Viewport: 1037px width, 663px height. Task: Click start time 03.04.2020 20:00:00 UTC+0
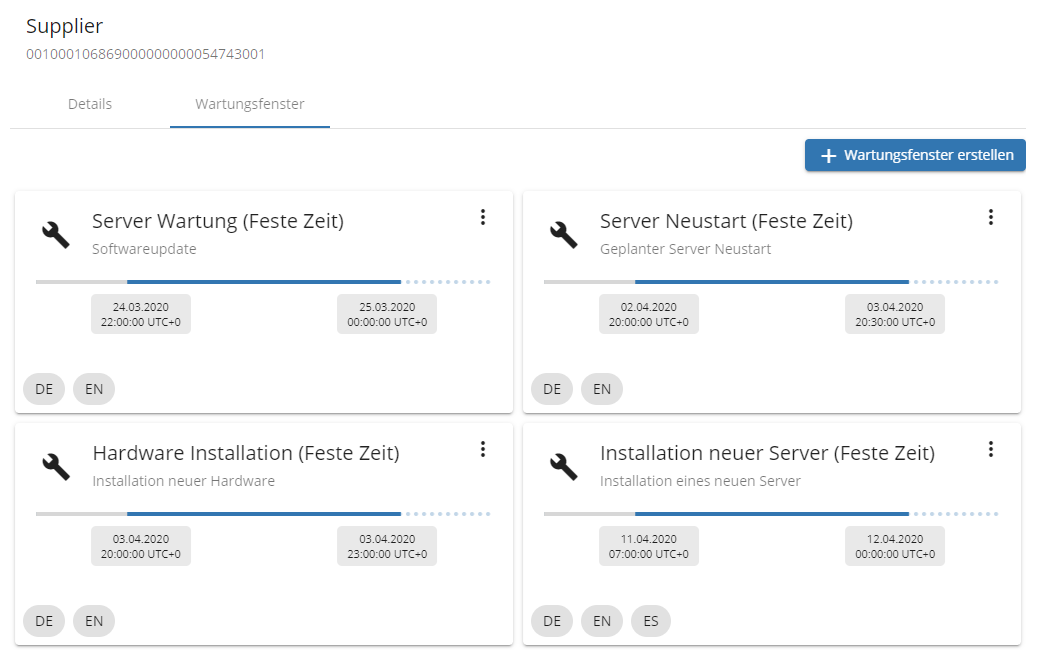(x=141, y=546)
